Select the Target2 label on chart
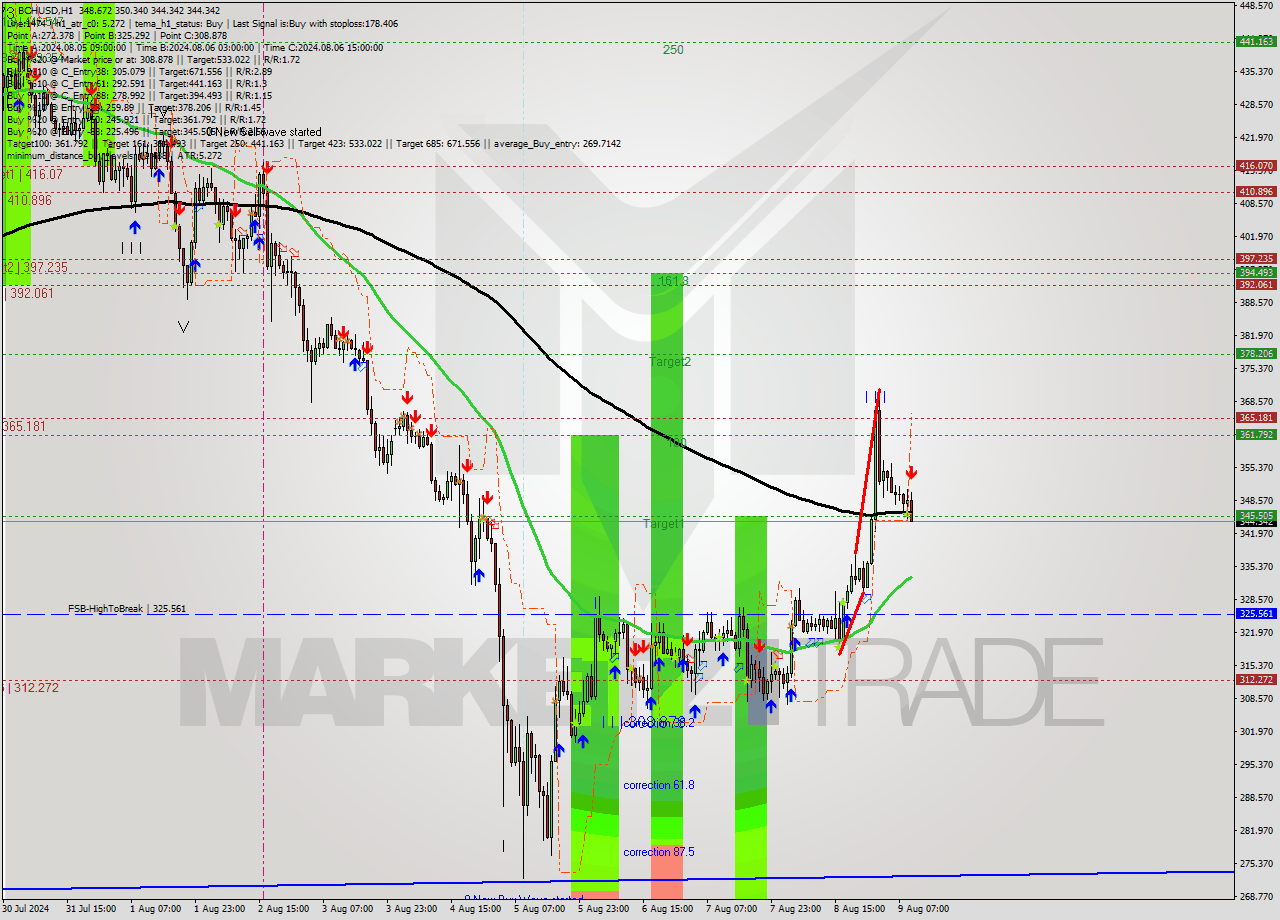The width and height of the screenshot is (1280, 920). (669, 361)
